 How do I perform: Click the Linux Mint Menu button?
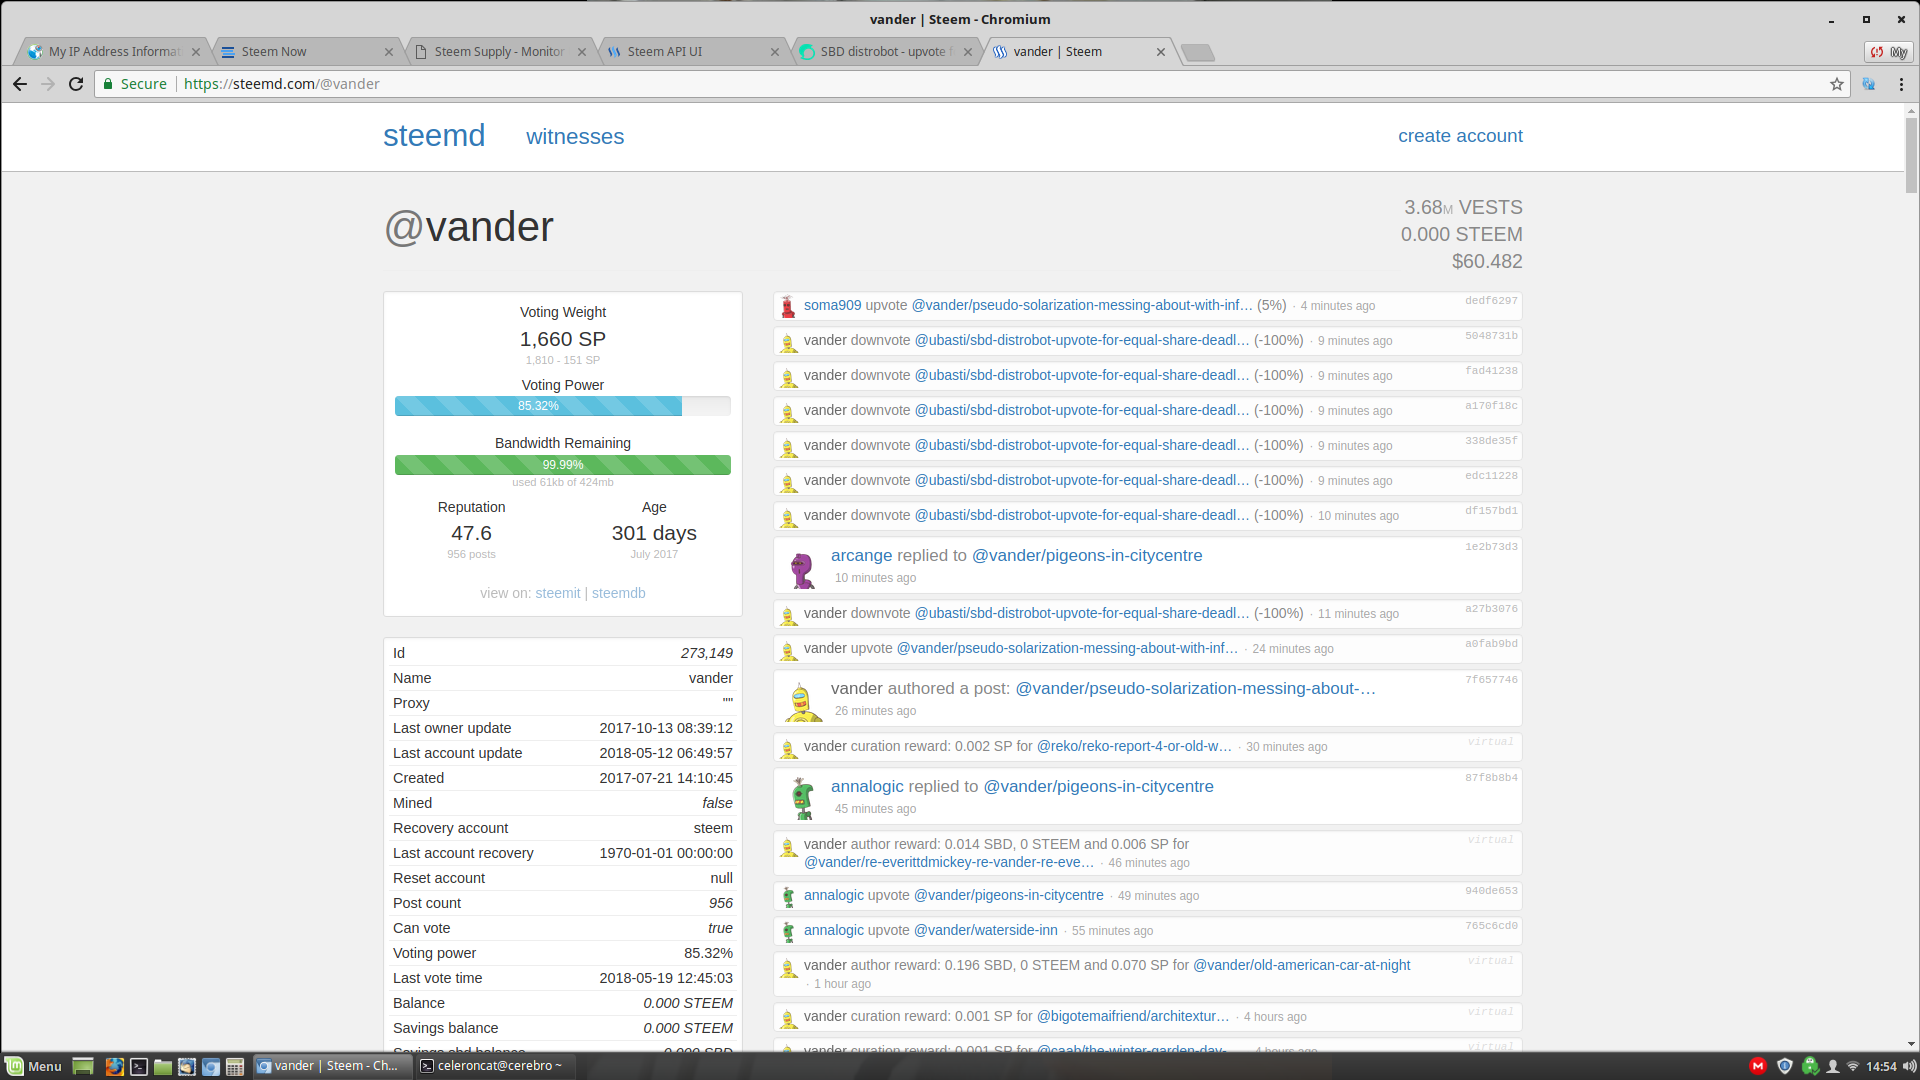[33, 1066]
